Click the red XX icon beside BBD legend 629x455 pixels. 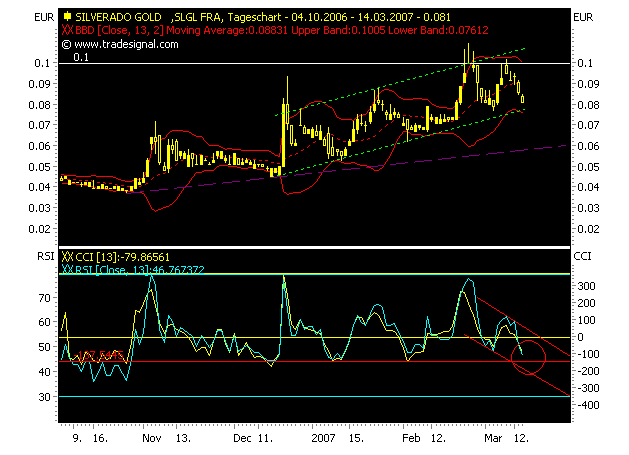pyautogui.click(x=67, y=30)
